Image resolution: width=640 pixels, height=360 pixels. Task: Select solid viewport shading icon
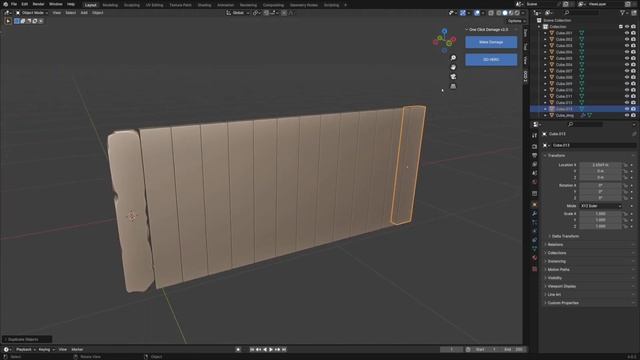[505, 13]
